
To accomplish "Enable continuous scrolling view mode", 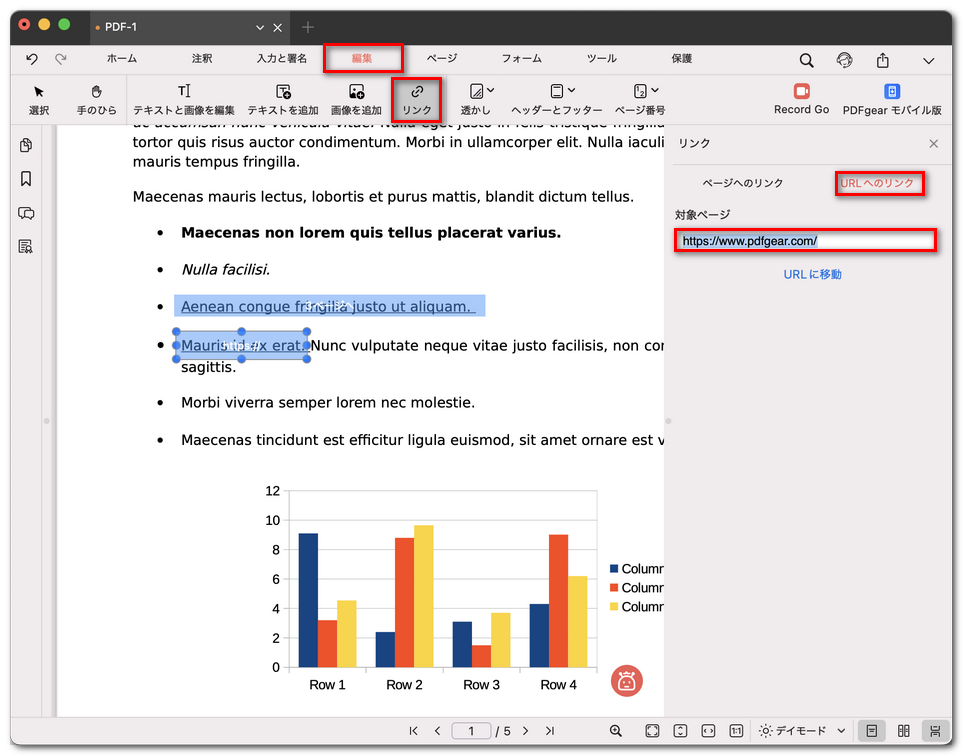I will point(936,731).
